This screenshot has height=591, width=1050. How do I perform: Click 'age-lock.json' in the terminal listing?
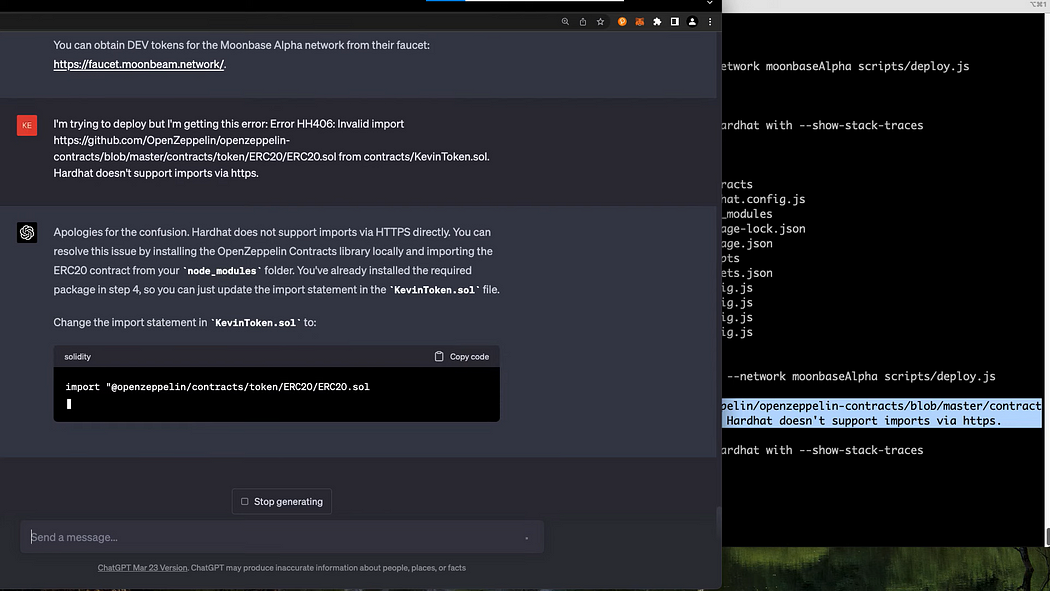(763, 229)
